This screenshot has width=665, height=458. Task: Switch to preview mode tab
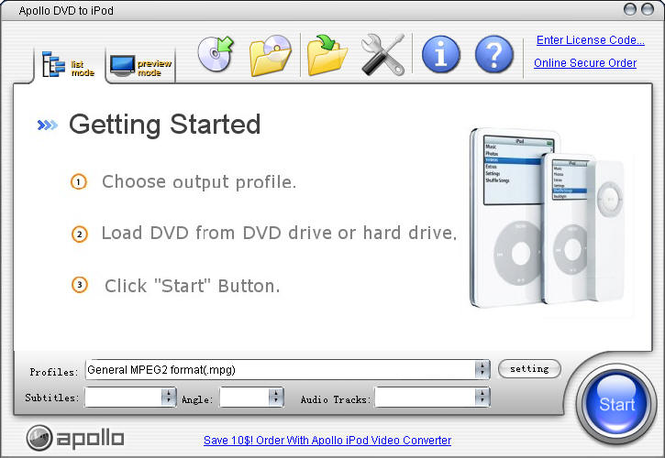point(141,66)
